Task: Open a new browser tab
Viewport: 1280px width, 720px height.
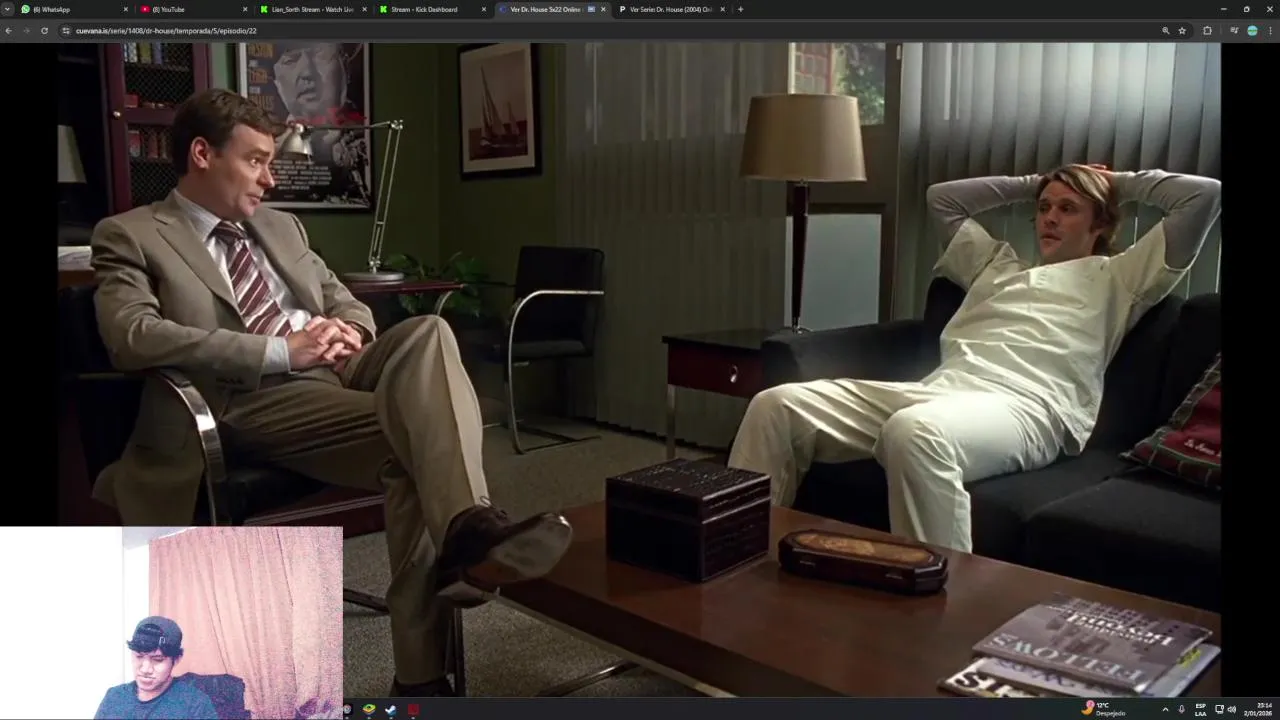Action: tap(740, 9)
